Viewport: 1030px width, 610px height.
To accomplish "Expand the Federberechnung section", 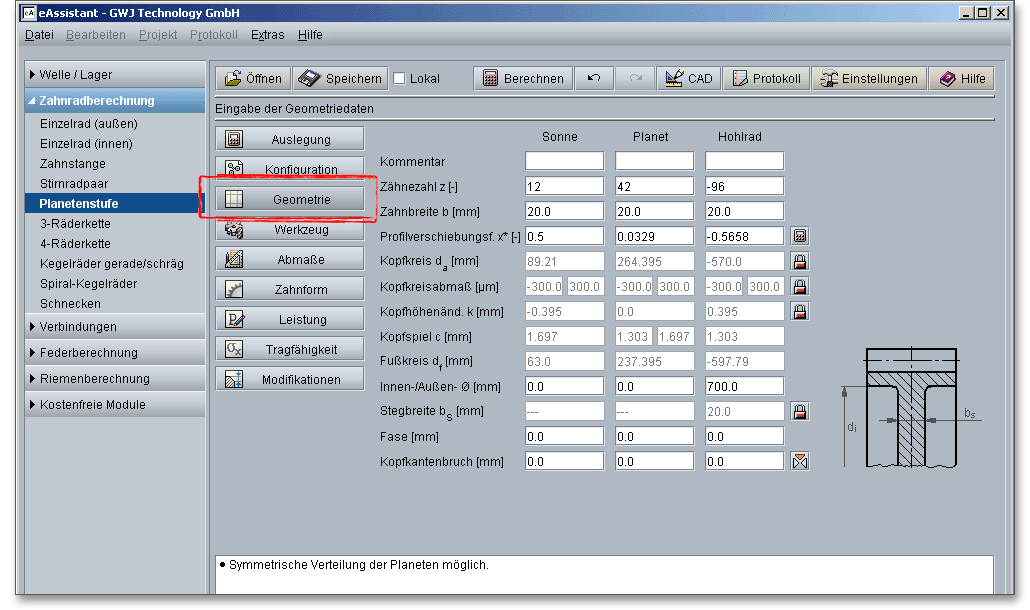I will click(x=115, y=353).
